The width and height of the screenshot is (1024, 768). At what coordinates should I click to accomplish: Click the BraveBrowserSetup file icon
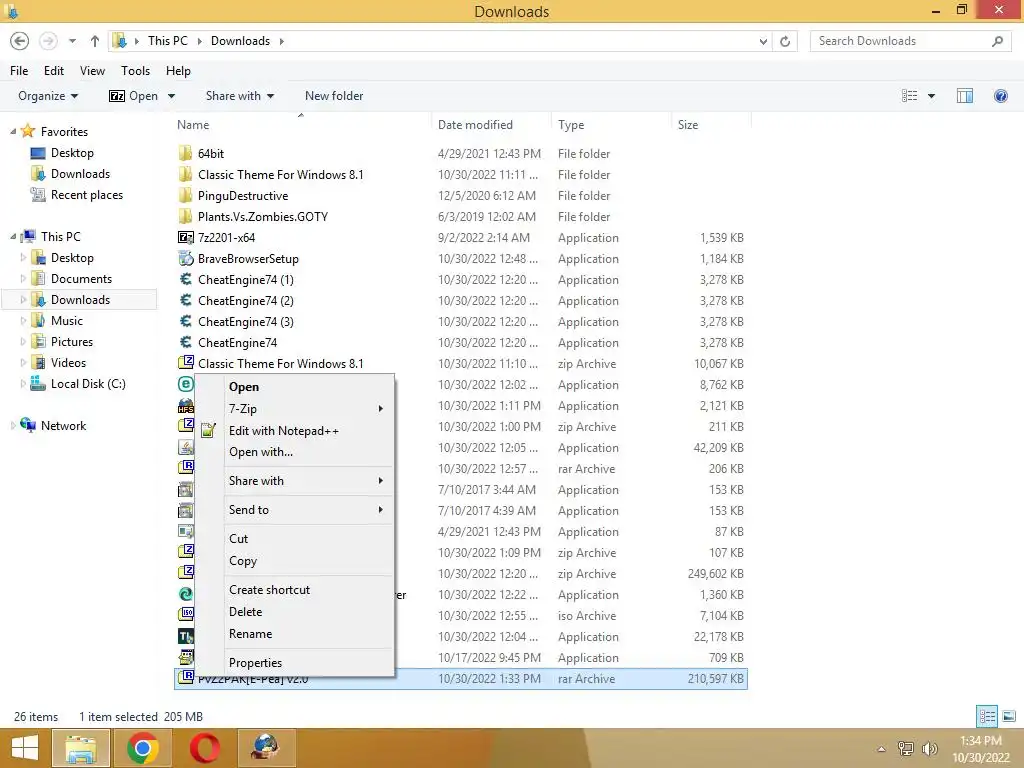(185, 259)
